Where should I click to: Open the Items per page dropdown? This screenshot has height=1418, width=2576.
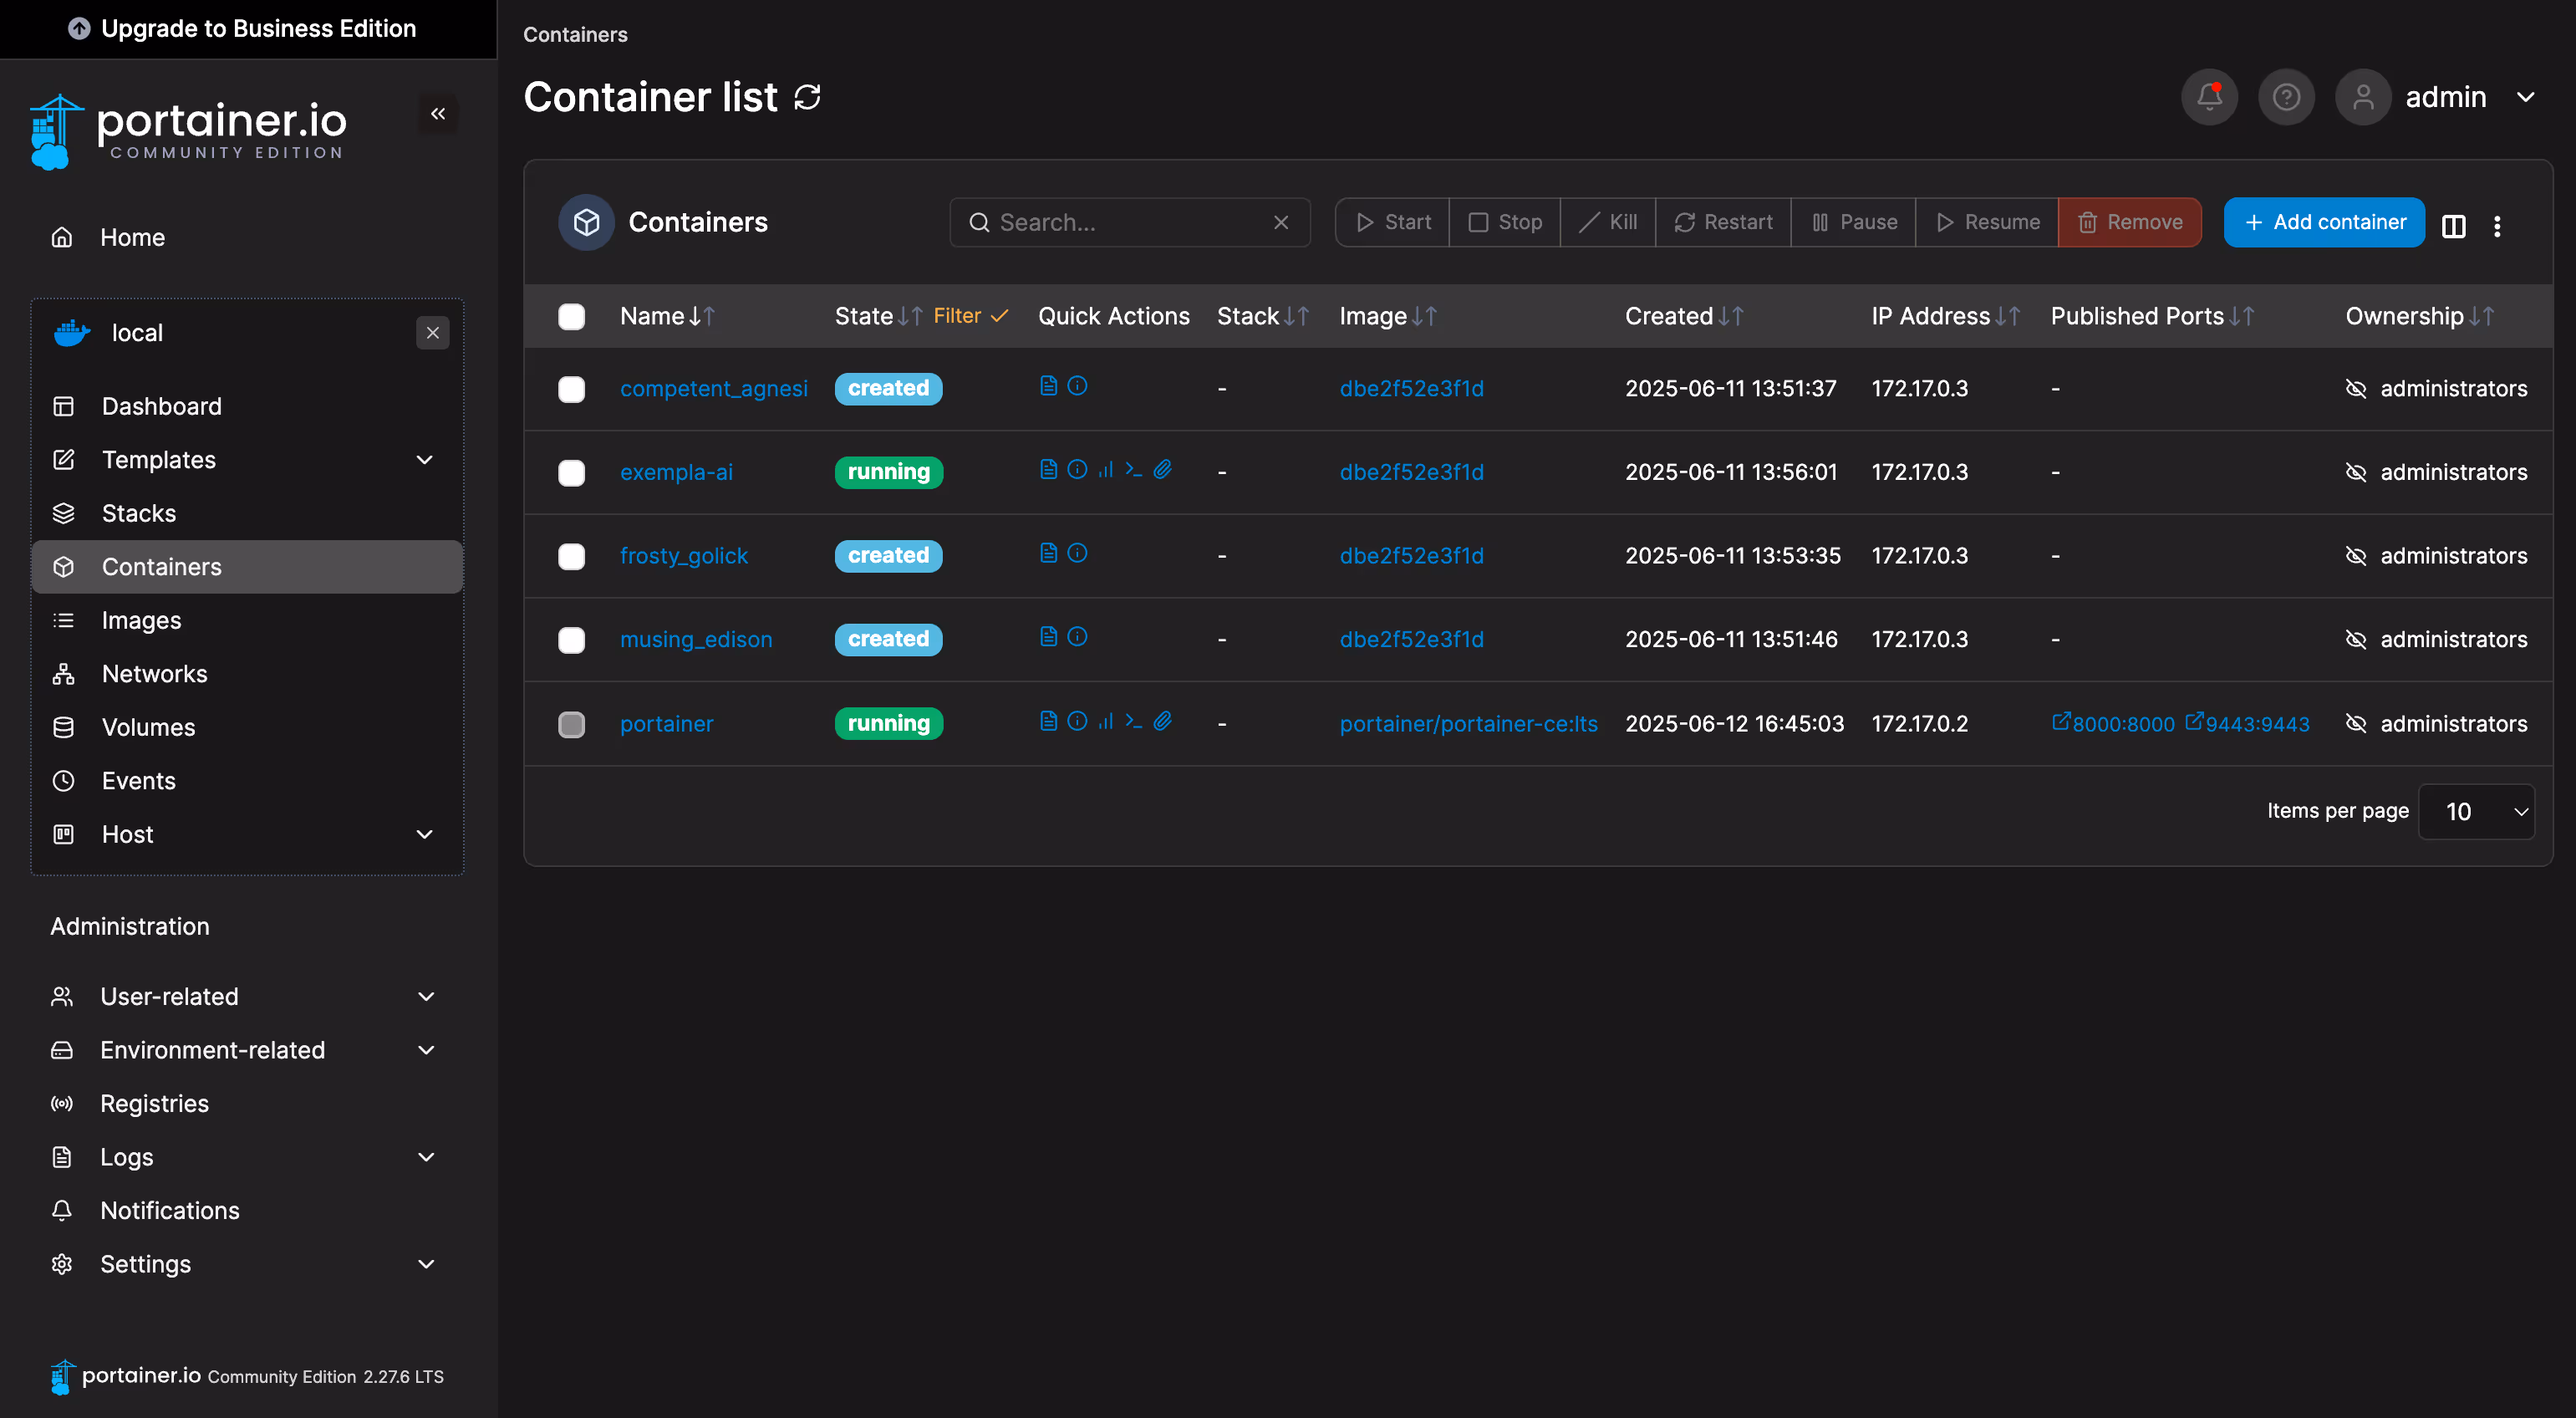[2475, 812]
